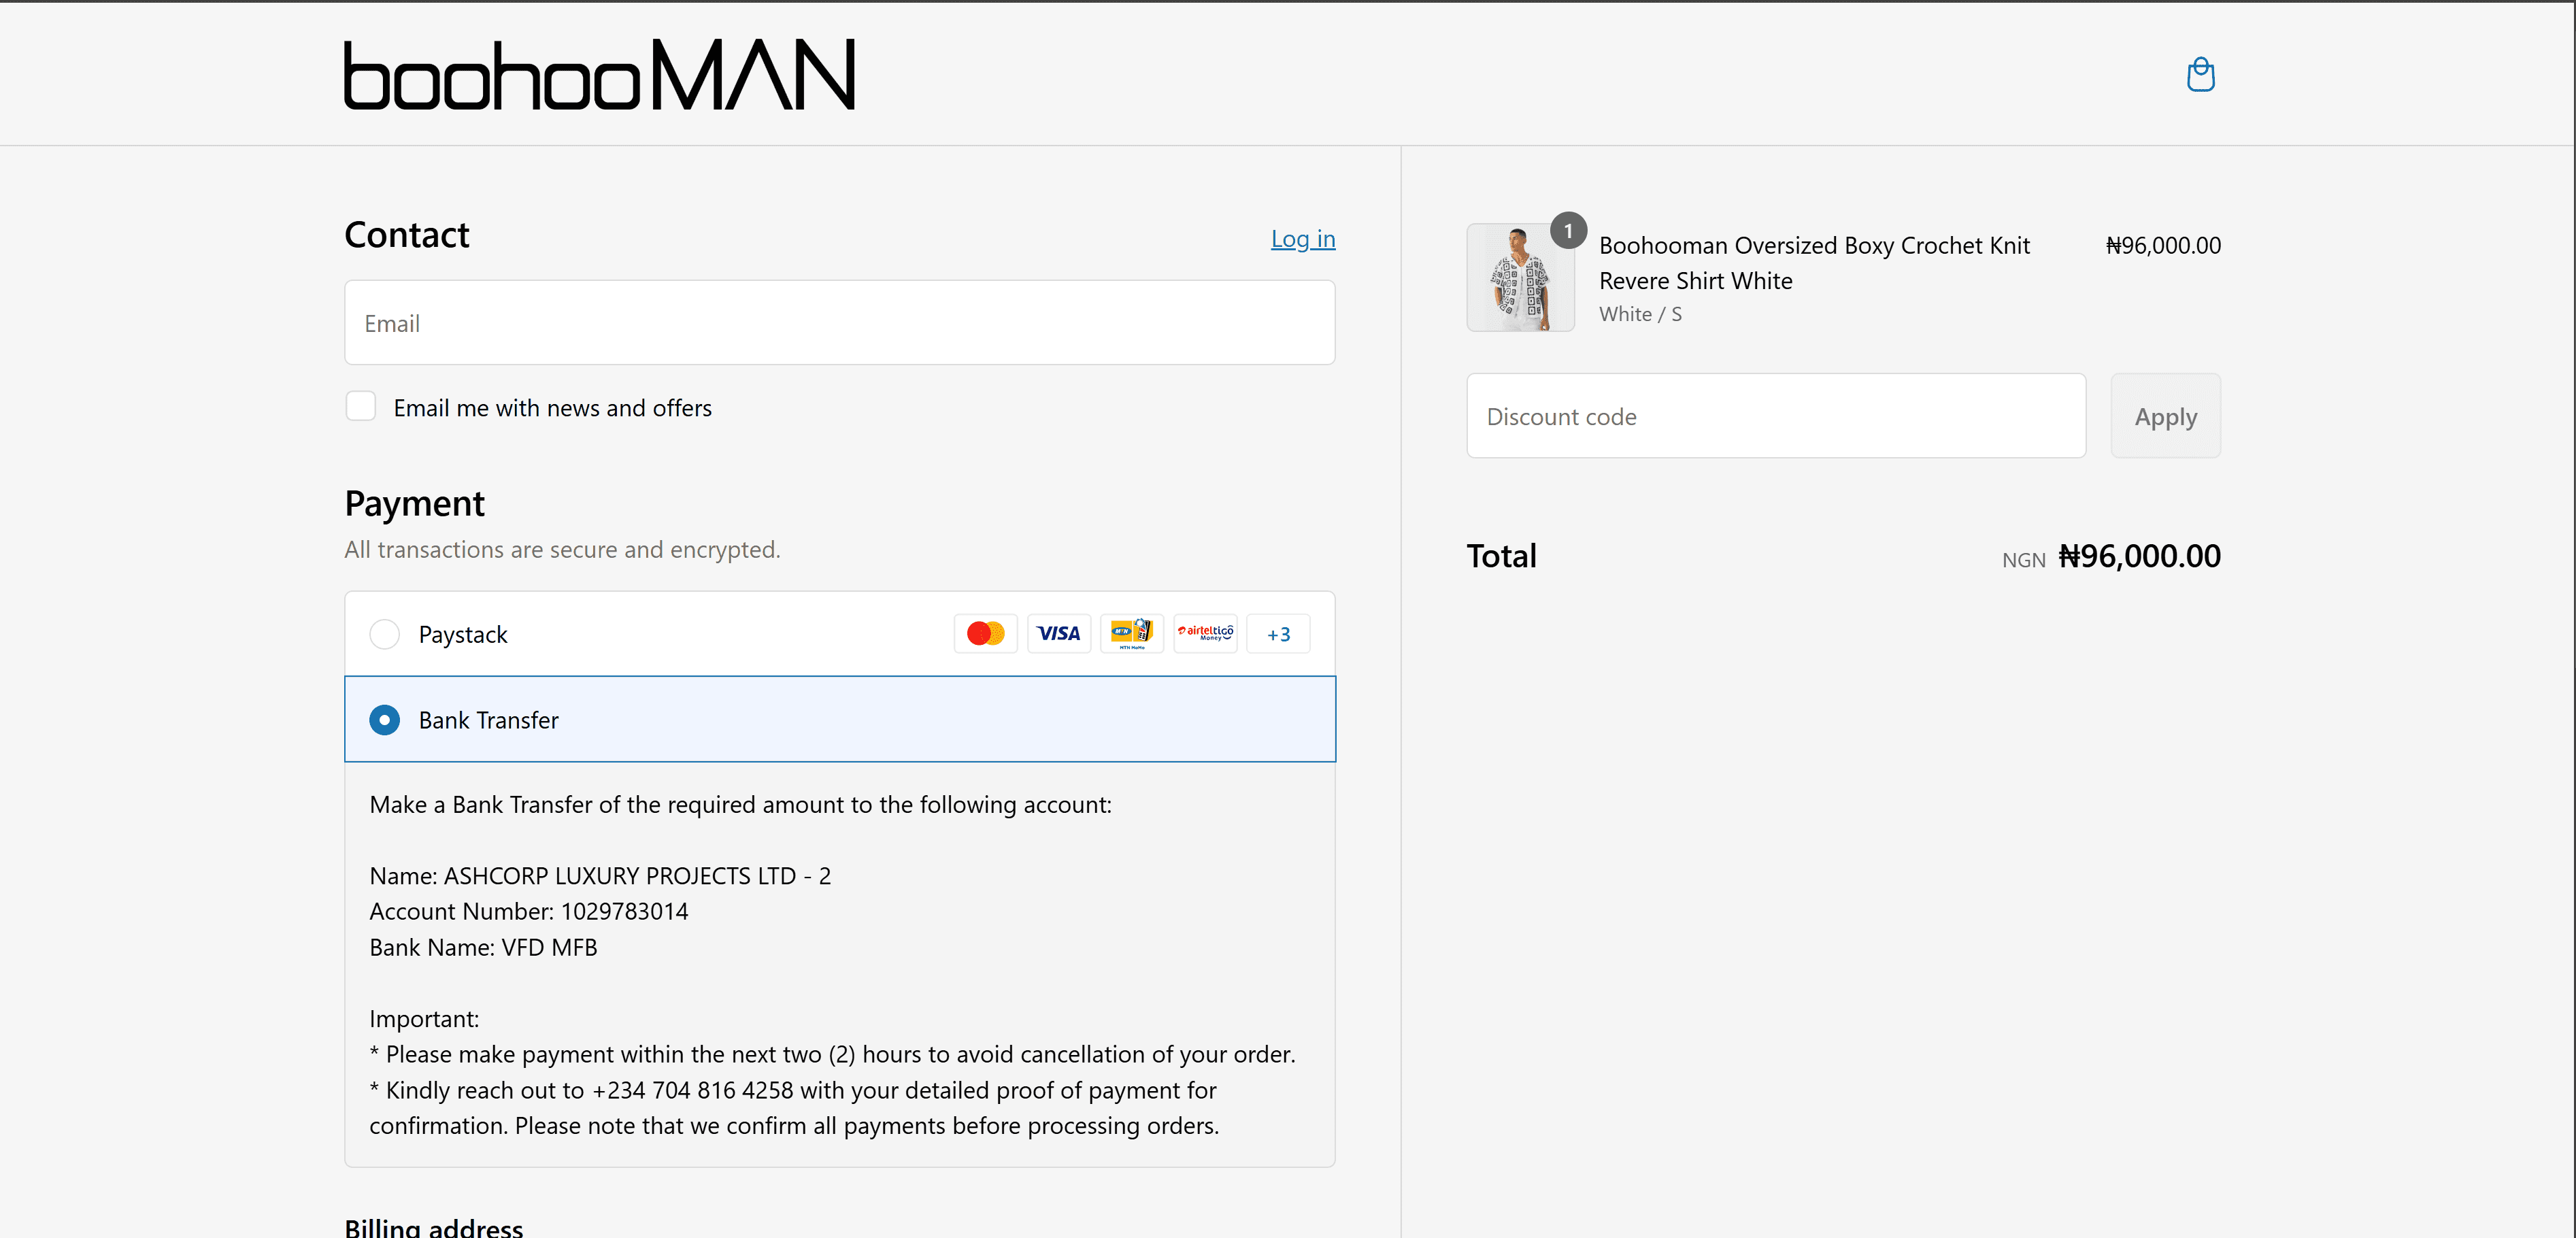Click the Bank Transfer option label
Viewport: 2576px width, 1238px height.
coord(488,720)
